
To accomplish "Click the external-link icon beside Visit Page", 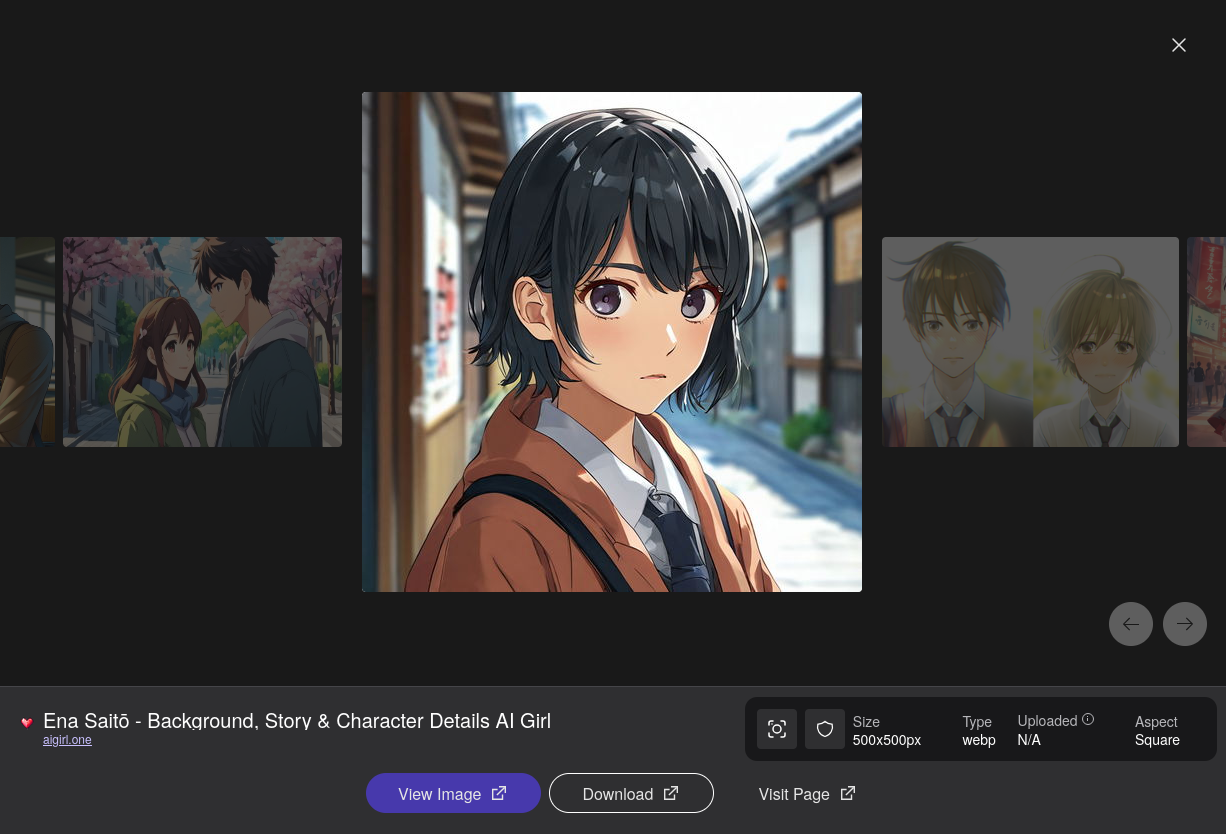I will tap(848, 793).
